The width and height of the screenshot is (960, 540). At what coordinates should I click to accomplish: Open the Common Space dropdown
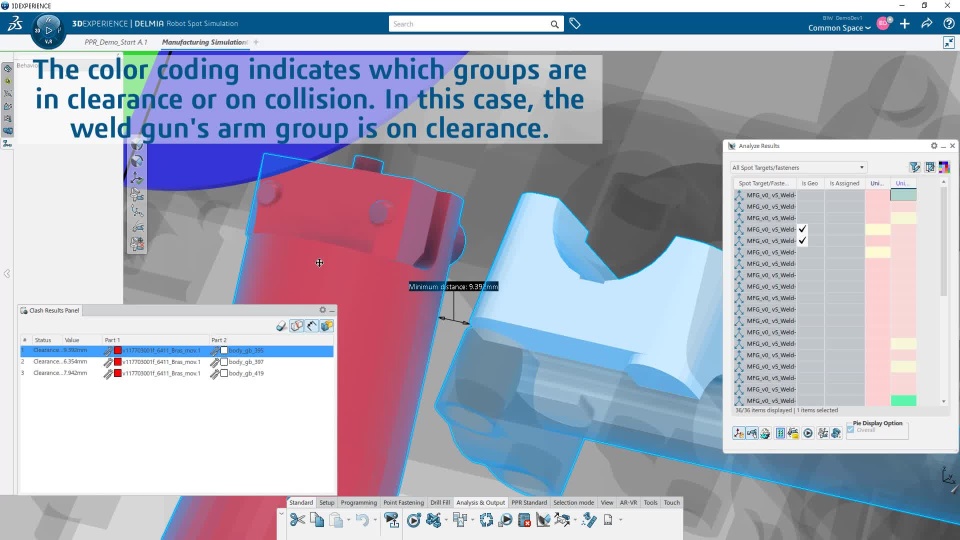coord(839,28)
